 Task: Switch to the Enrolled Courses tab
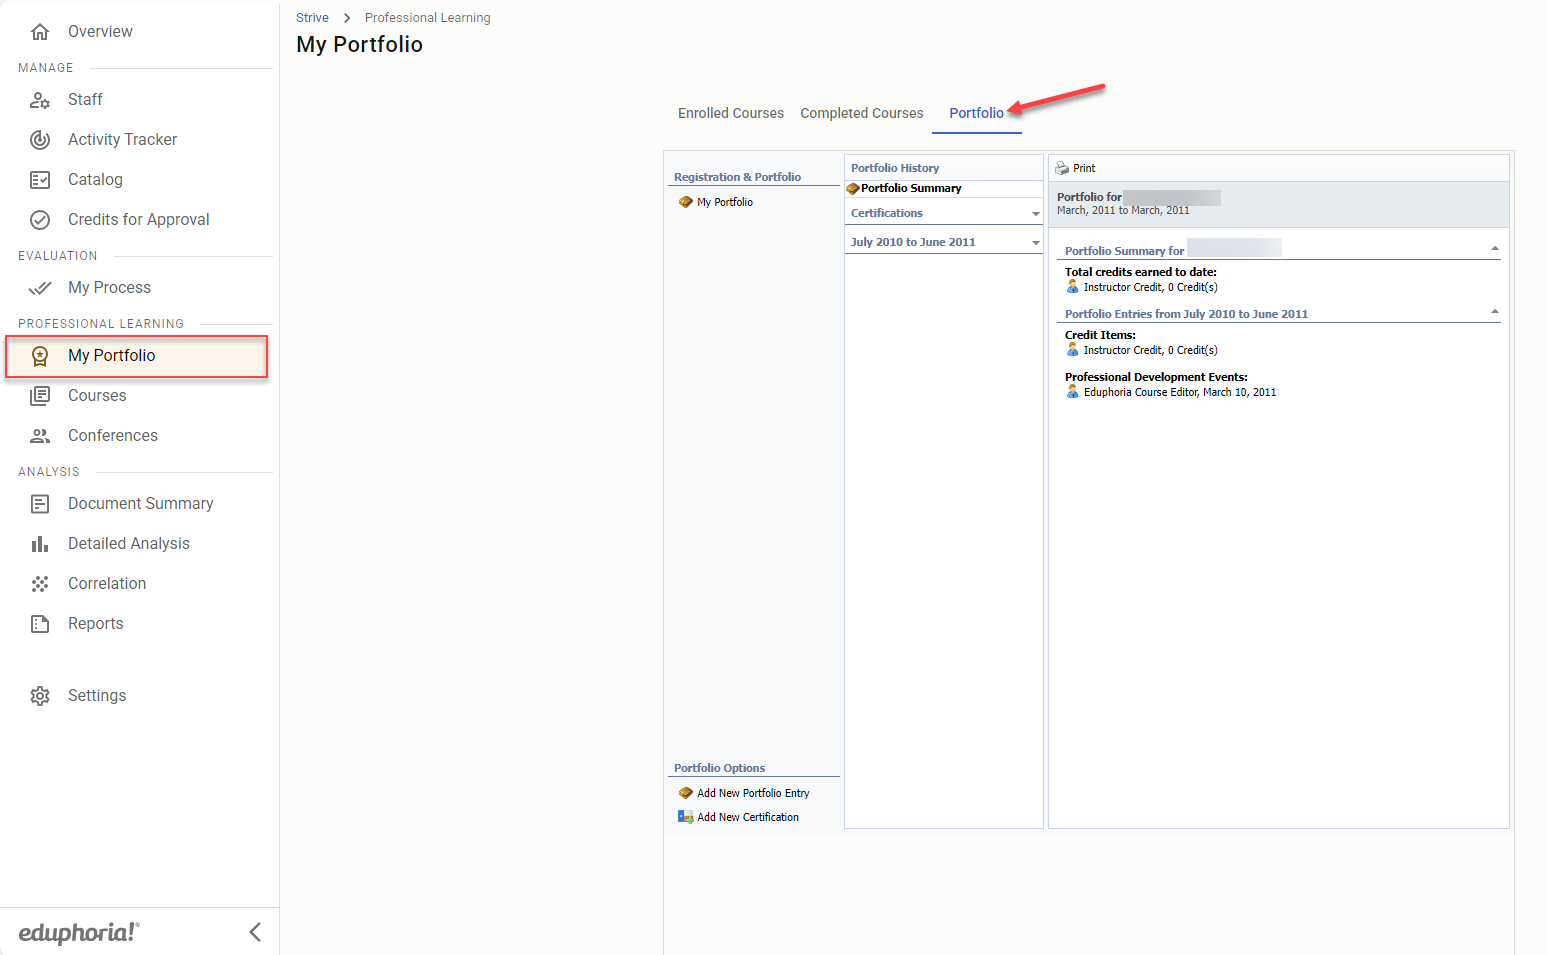(x=730, y=113)
